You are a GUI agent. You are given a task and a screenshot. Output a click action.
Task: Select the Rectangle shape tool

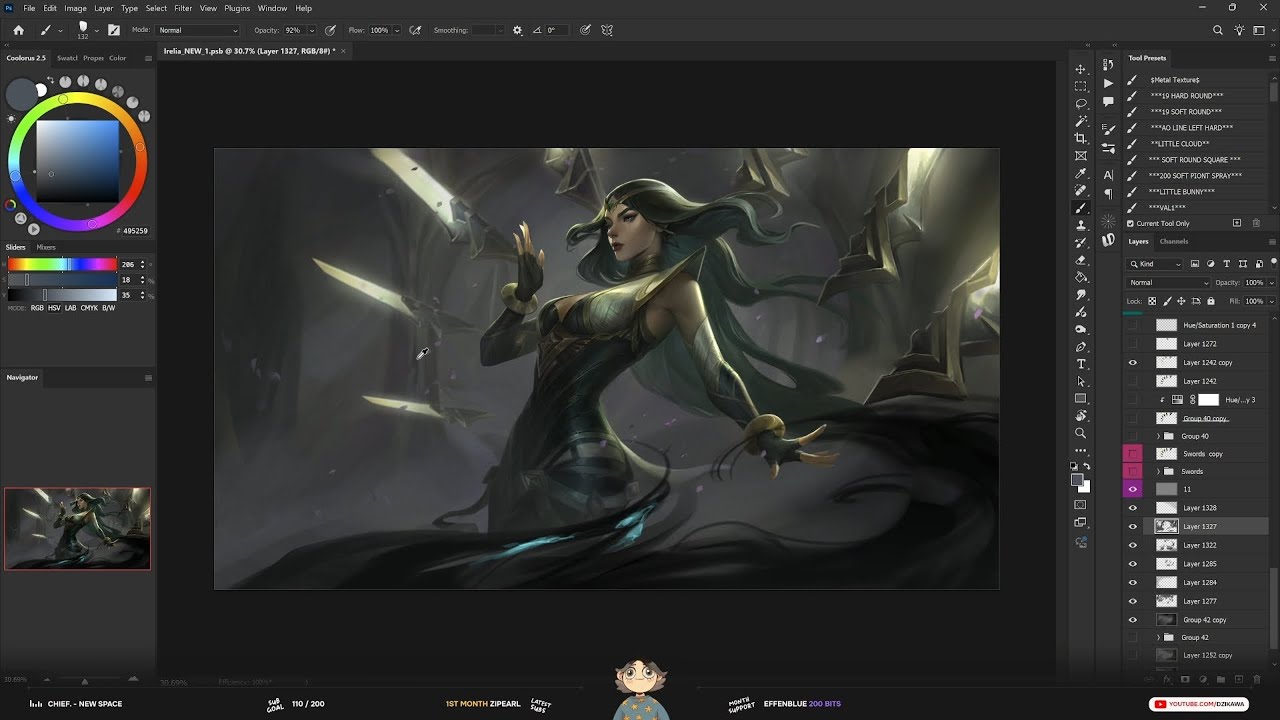pos(1080,399)
